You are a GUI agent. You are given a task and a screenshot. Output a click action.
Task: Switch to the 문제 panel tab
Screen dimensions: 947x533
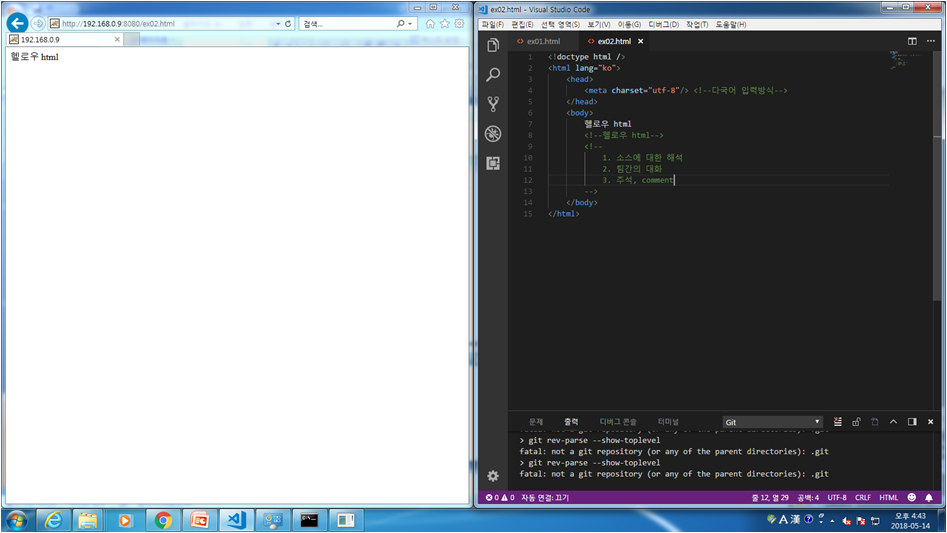(x=536, y=422)
